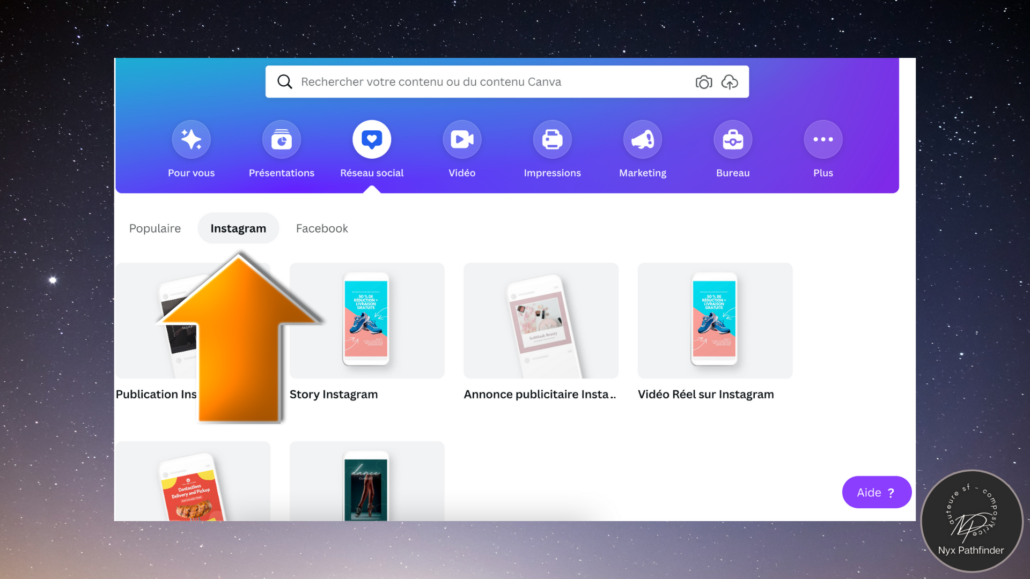Image resolution: width=1030 pixels, height=579 pixels.
Task: Select the Réseau social heart icon
Action: (372, 139)
